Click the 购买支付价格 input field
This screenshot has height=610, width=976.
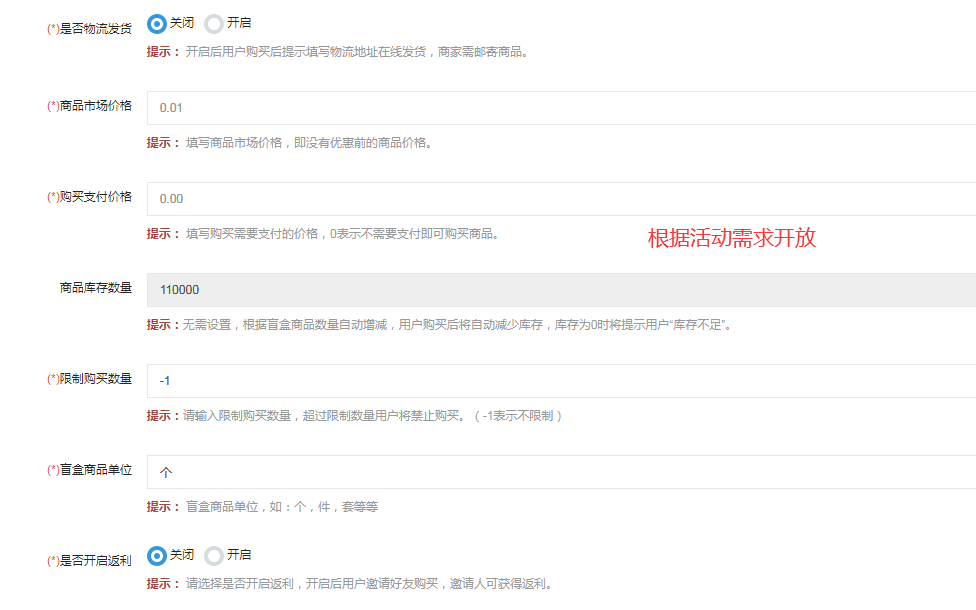tap(561, 199)
